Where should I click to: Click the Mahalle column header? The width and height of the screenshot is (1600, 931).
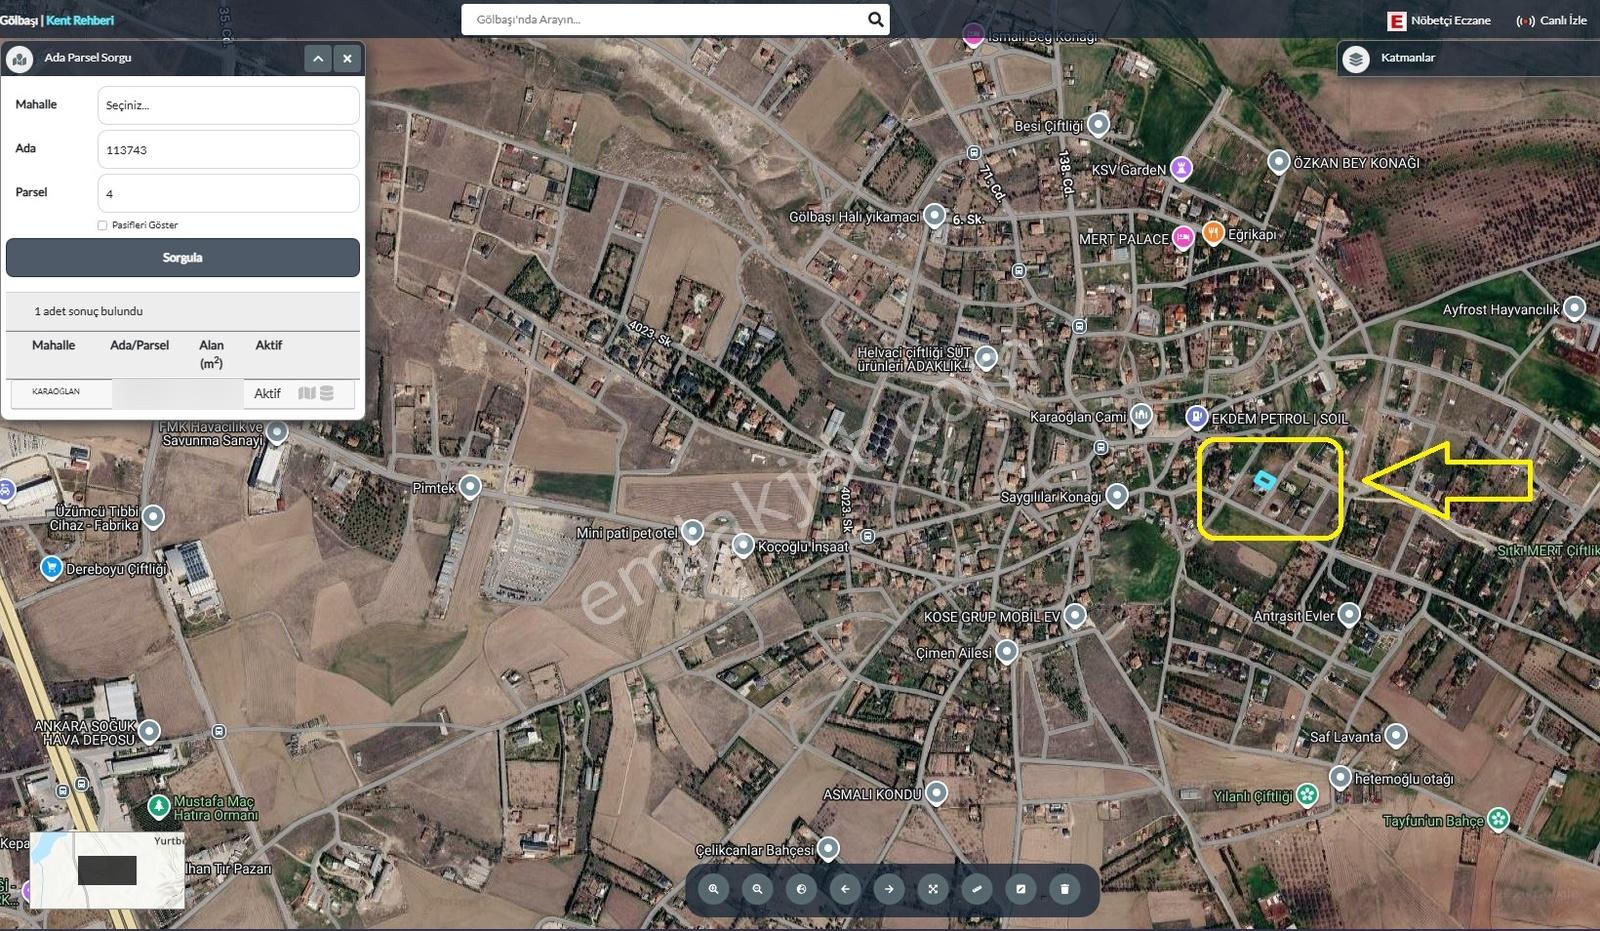[x=53, y=345]
